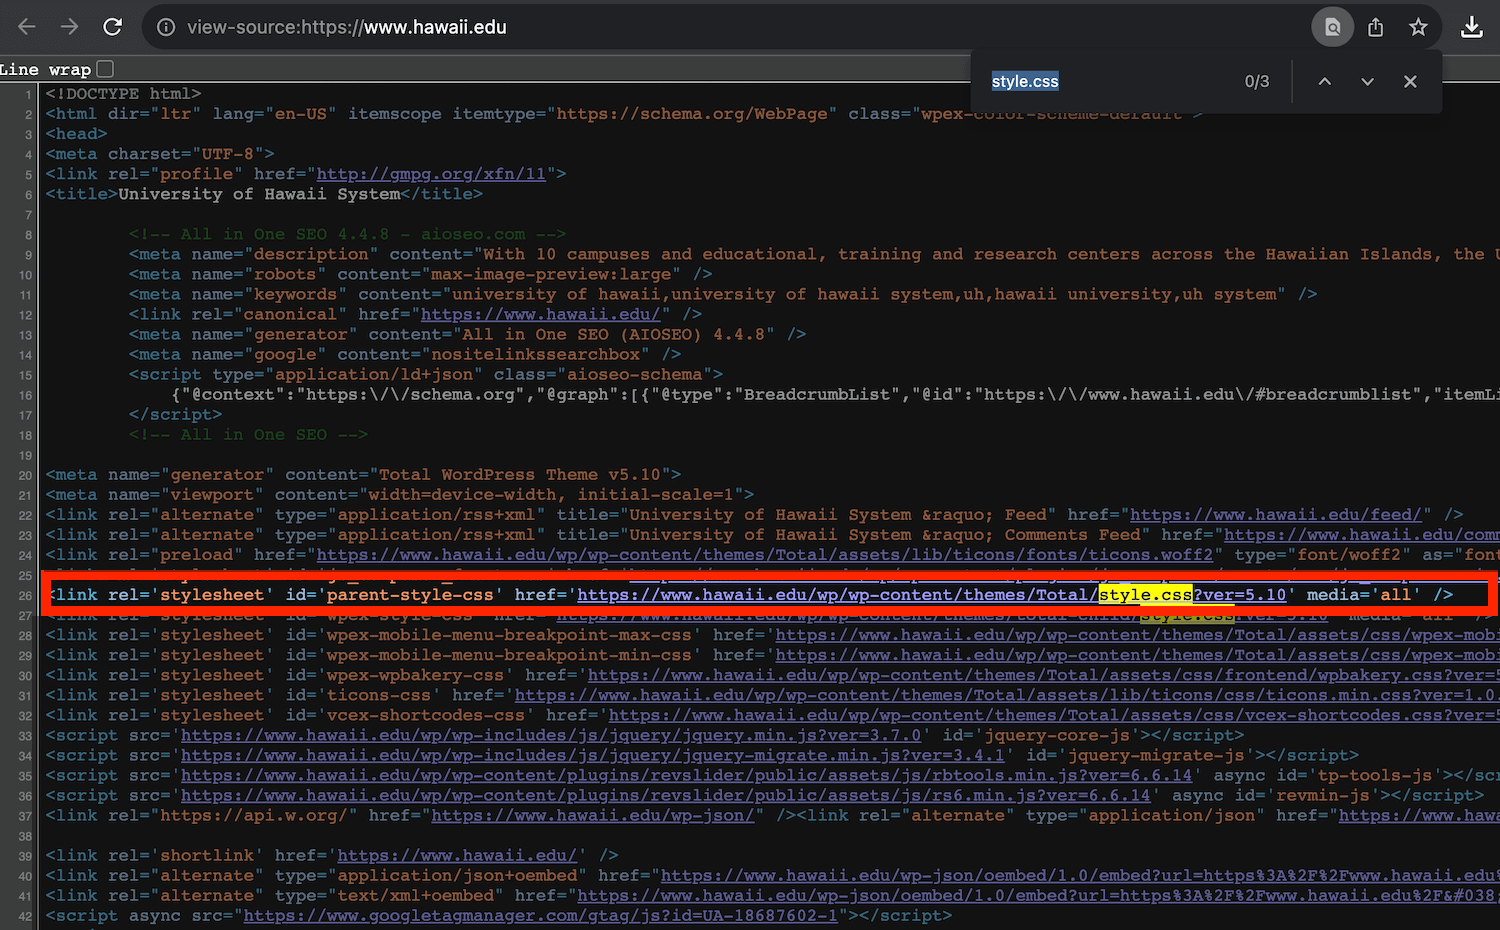Viewport: 1500px width, 930px height.
Task: Go forward to the next page
Action: click(69, 27)
